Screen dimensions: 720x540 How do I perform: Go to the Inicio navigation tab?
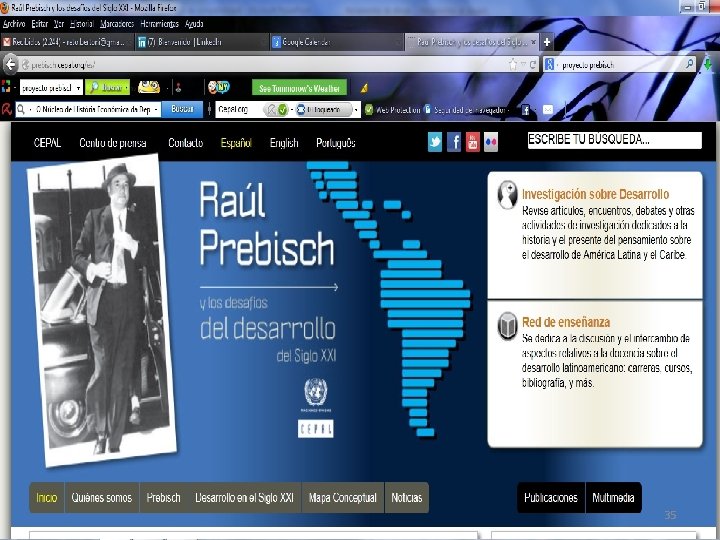click(x=47, y=498)
